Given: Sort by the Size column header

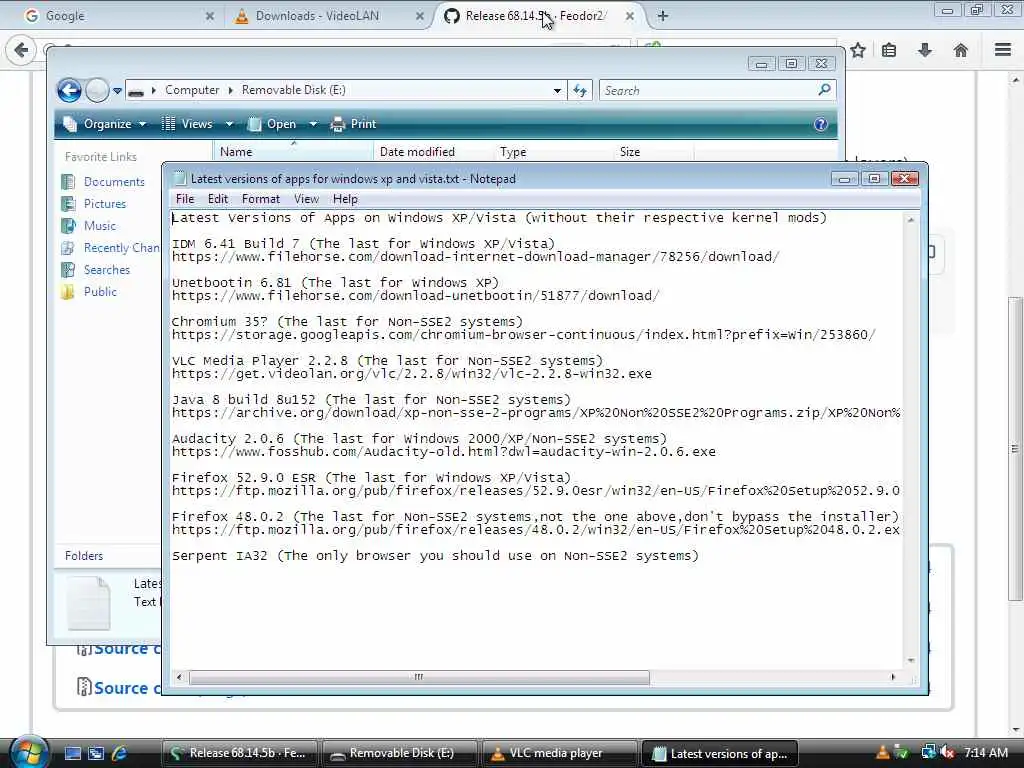Looking at the screenshot, I should click(653, 152).
